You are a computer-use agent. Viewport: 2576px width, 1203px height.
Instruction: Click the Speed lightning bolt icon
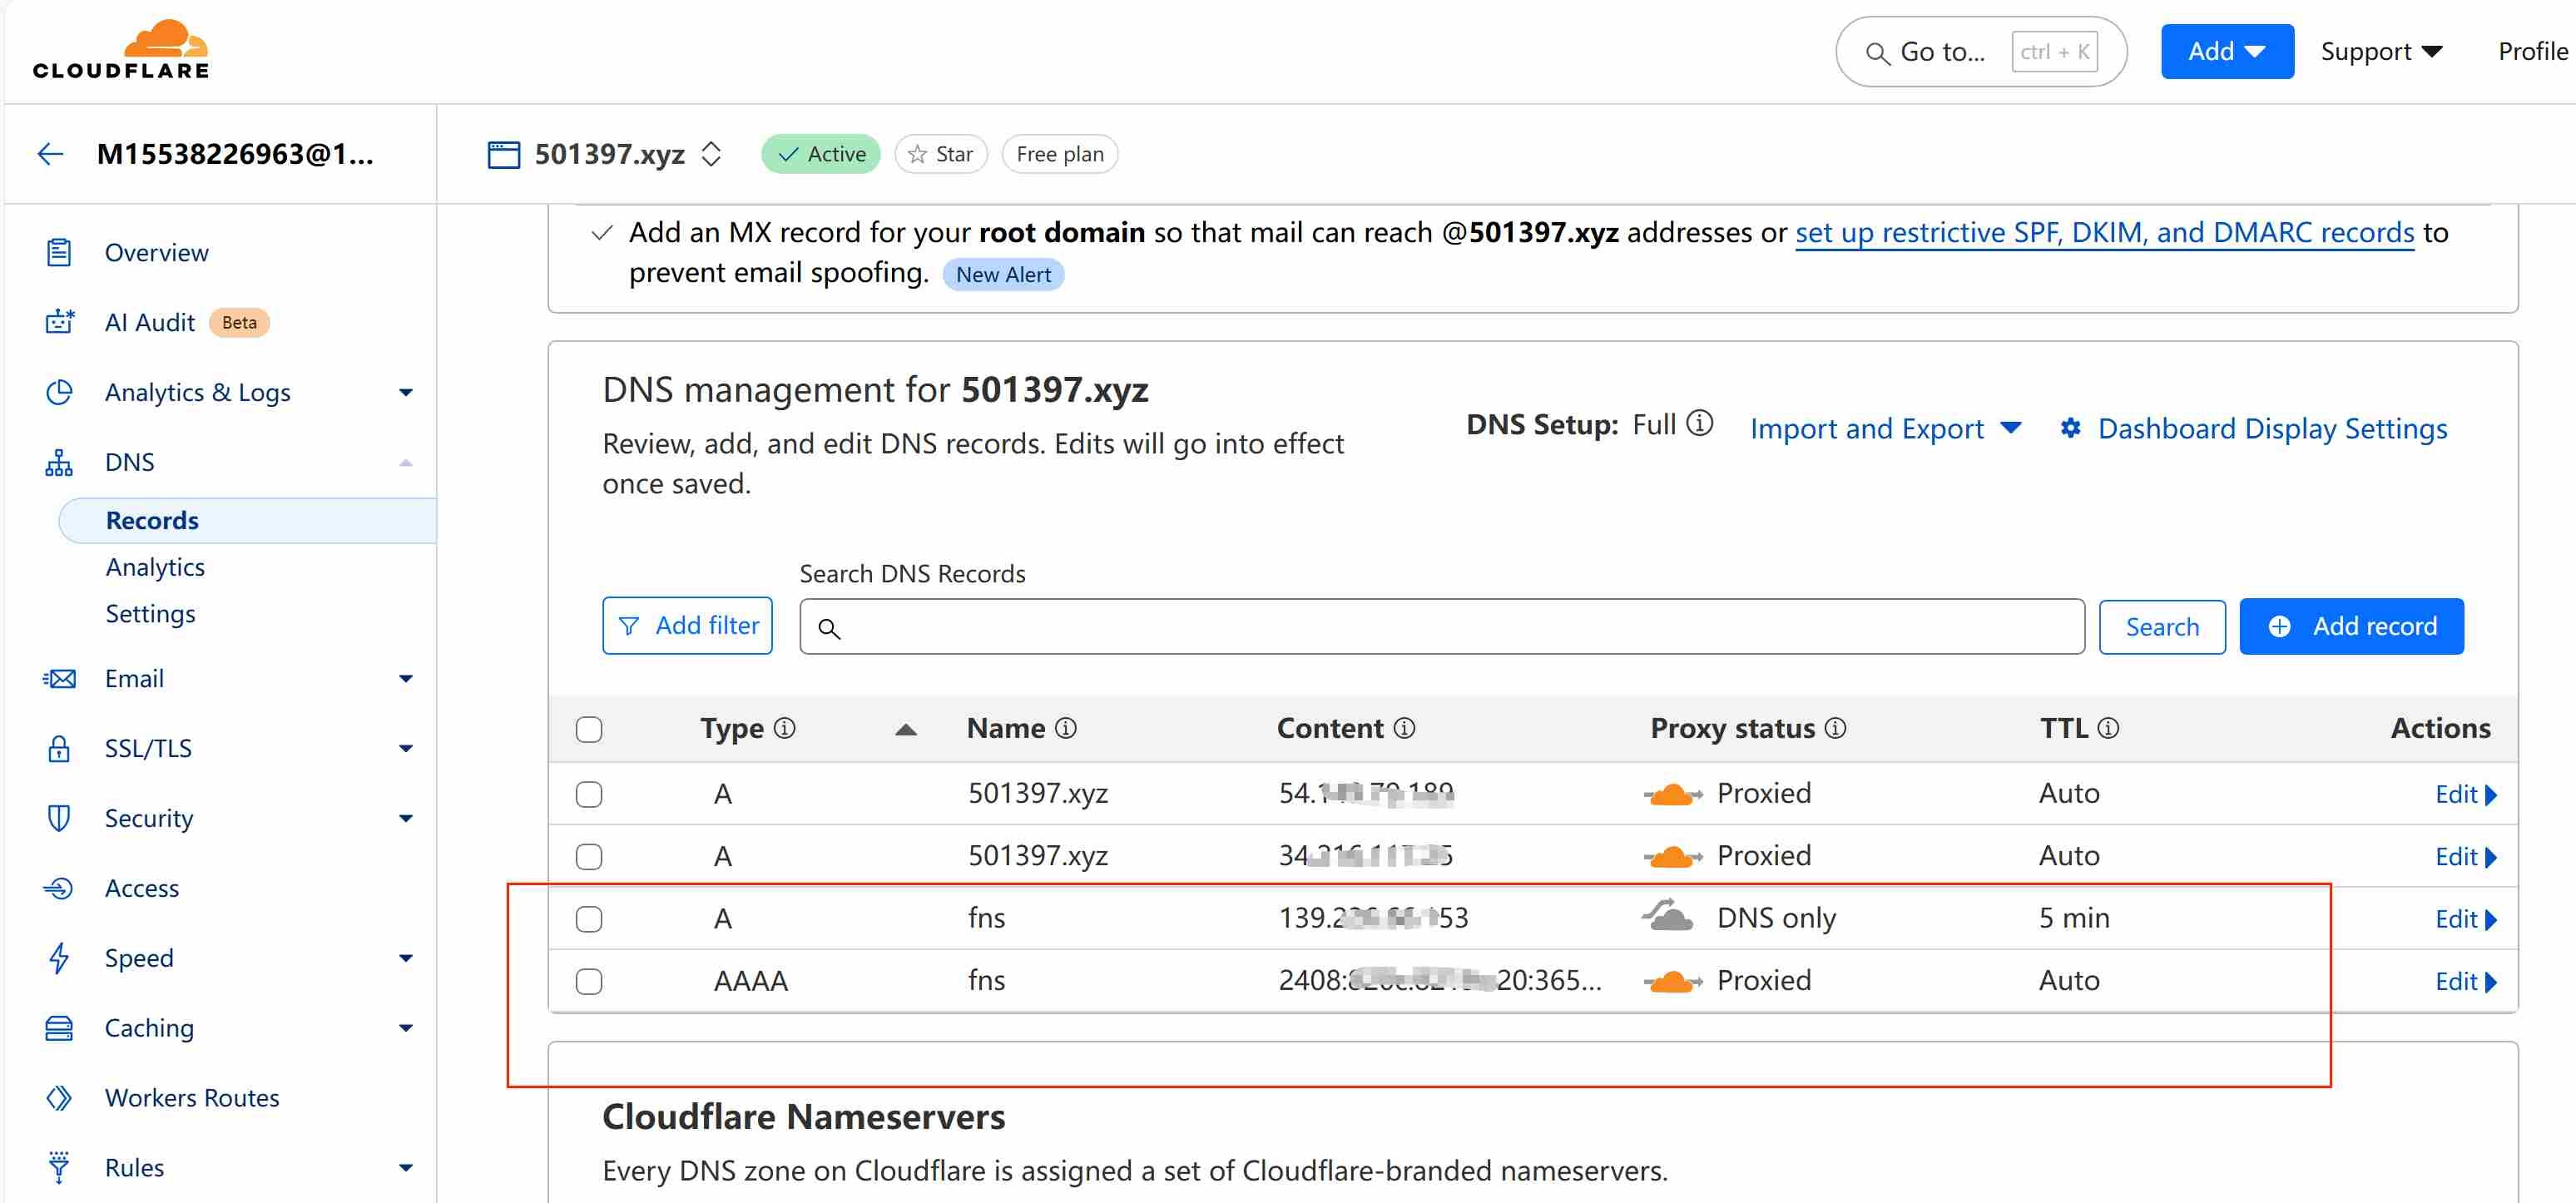pos(59,958)
